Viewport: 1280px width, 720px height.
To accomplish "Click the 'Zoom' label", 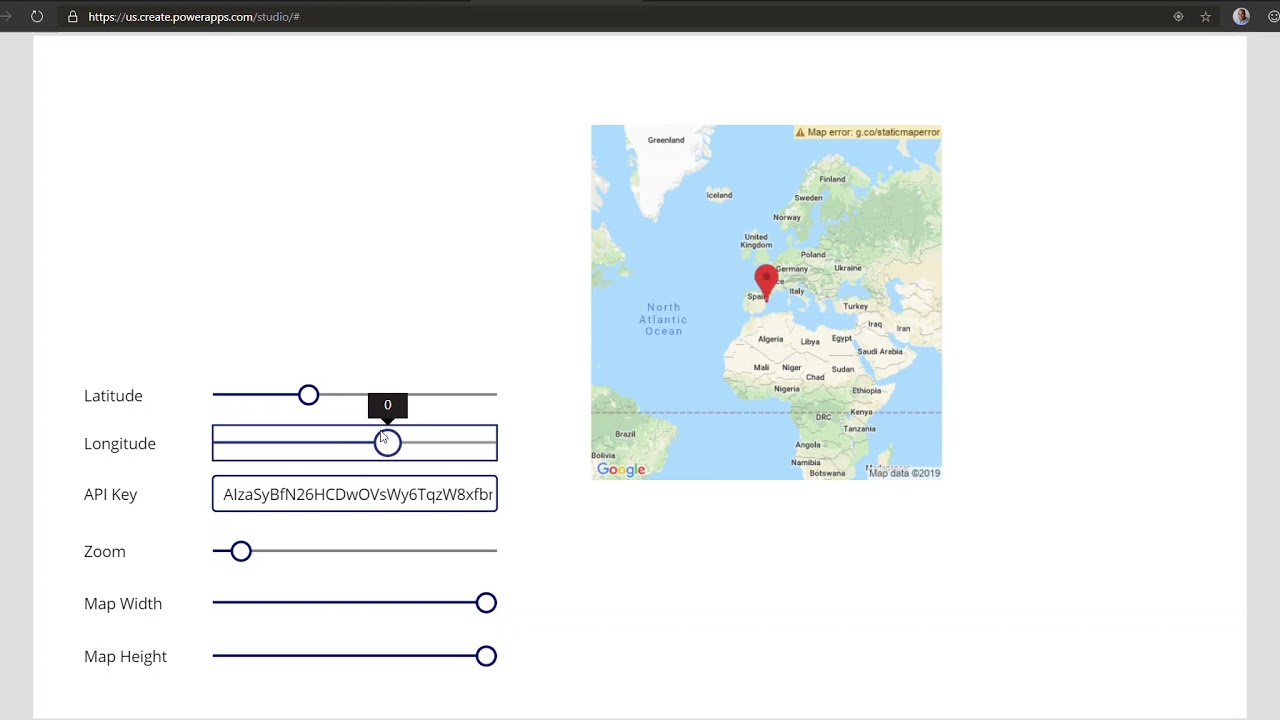I will (105, 552).
